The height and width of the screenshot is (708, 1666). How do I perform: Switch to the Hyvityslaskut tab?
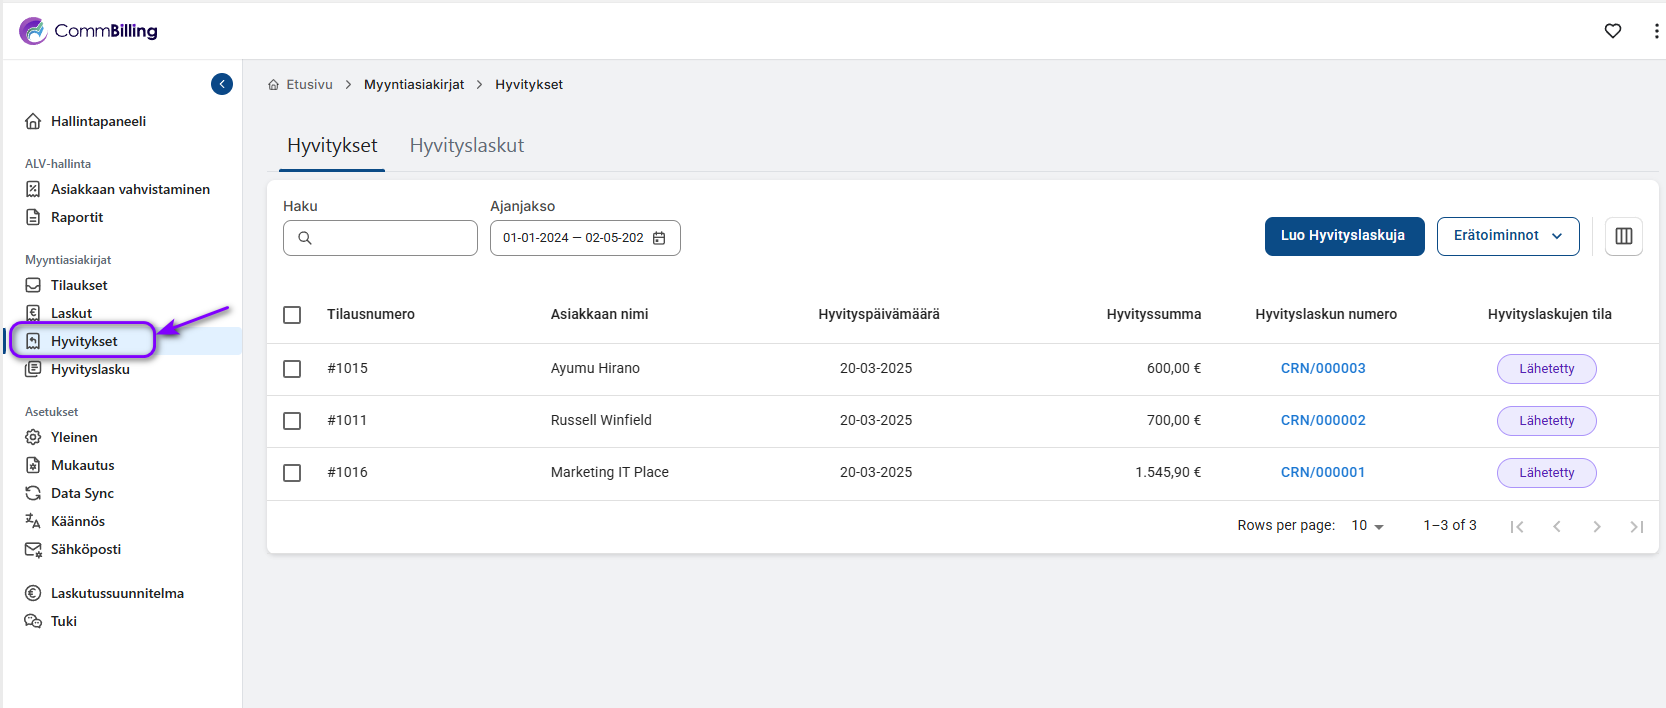tap(466, 146)
